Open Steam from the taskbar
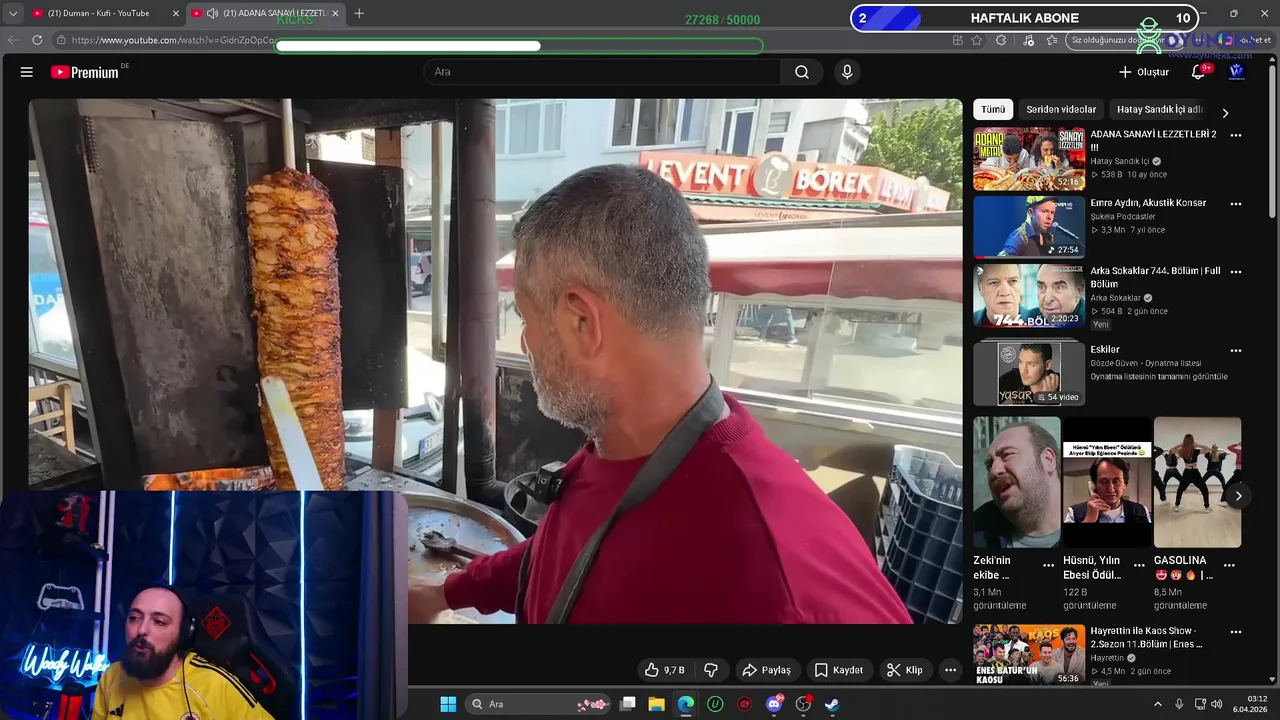The image size is (1280, 720). point(832,704)
